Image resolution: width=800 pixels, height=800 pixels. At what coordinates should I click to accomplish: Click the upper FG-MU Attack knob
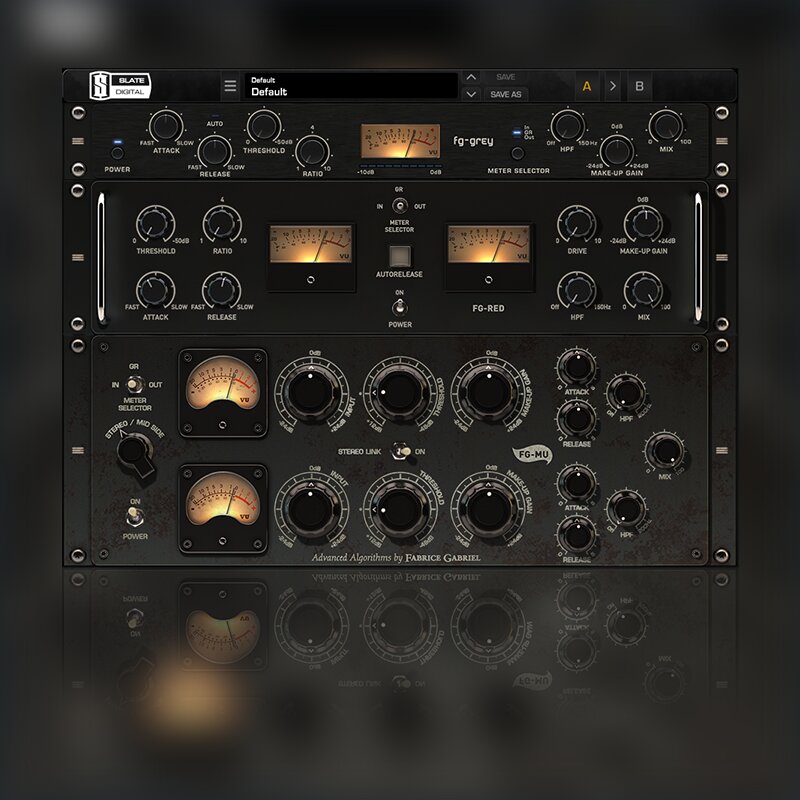point(577,367)
